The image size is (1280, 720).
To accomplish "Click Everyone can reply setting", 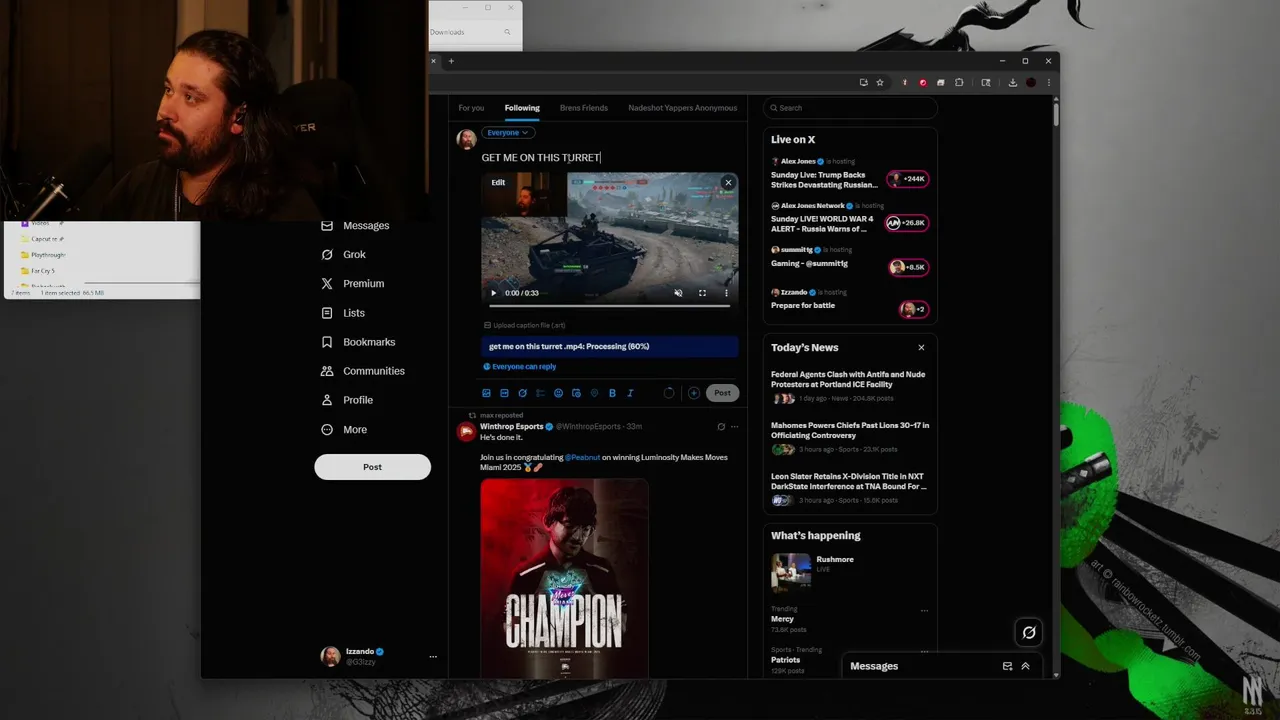I will [520, 367].
